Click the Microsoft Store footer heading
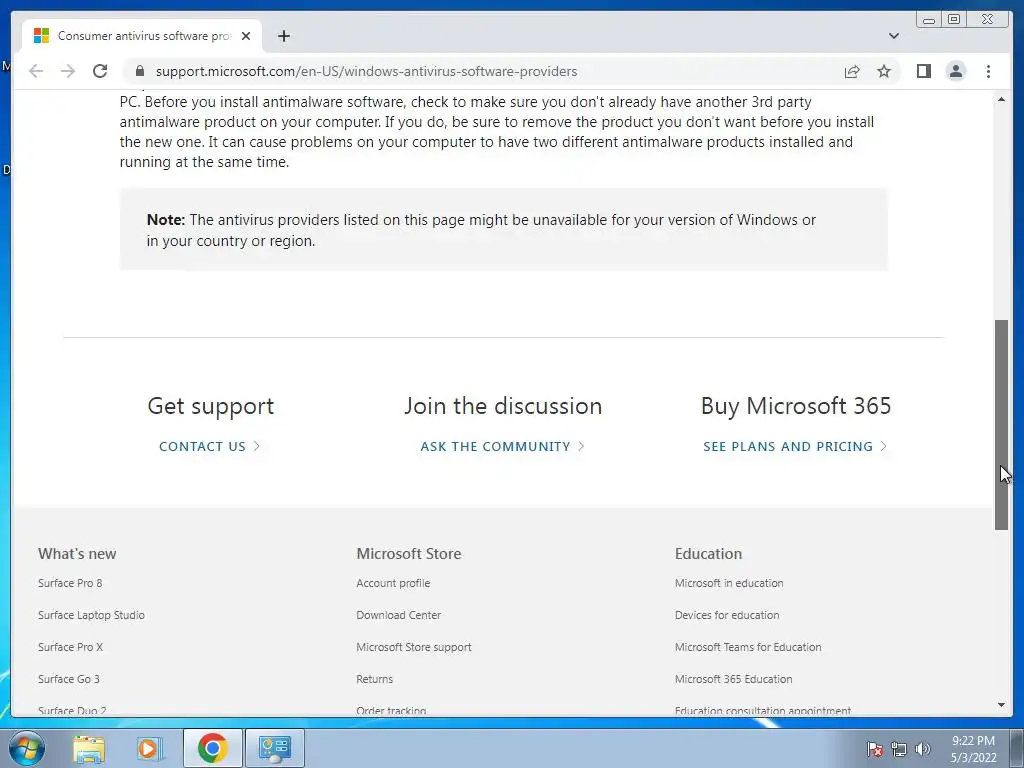The height and width of the screenshot is (768, 1024). coord(409,554)
